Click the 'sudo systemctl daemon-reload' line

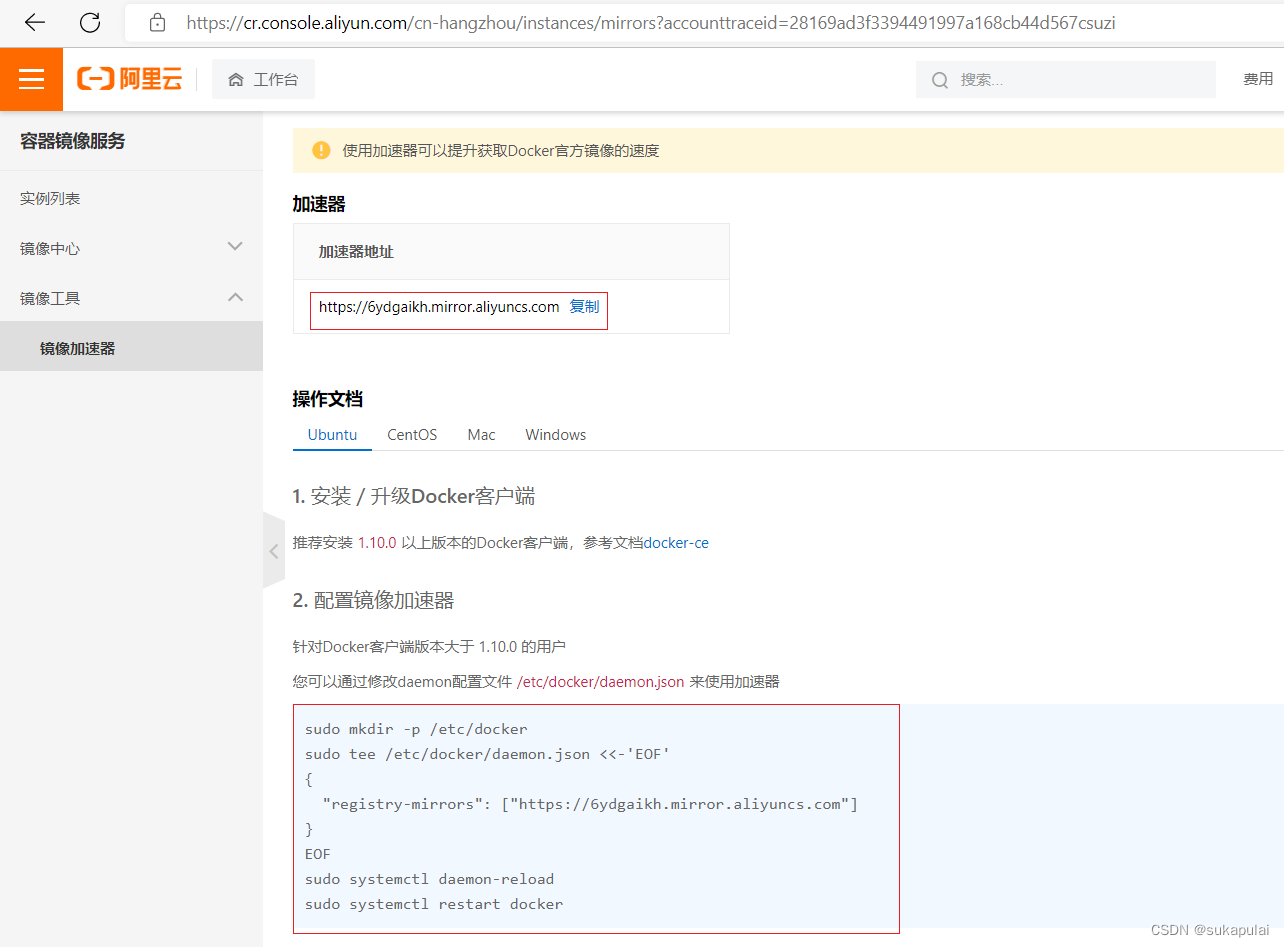pyautogui.click(x=429, y=879)
